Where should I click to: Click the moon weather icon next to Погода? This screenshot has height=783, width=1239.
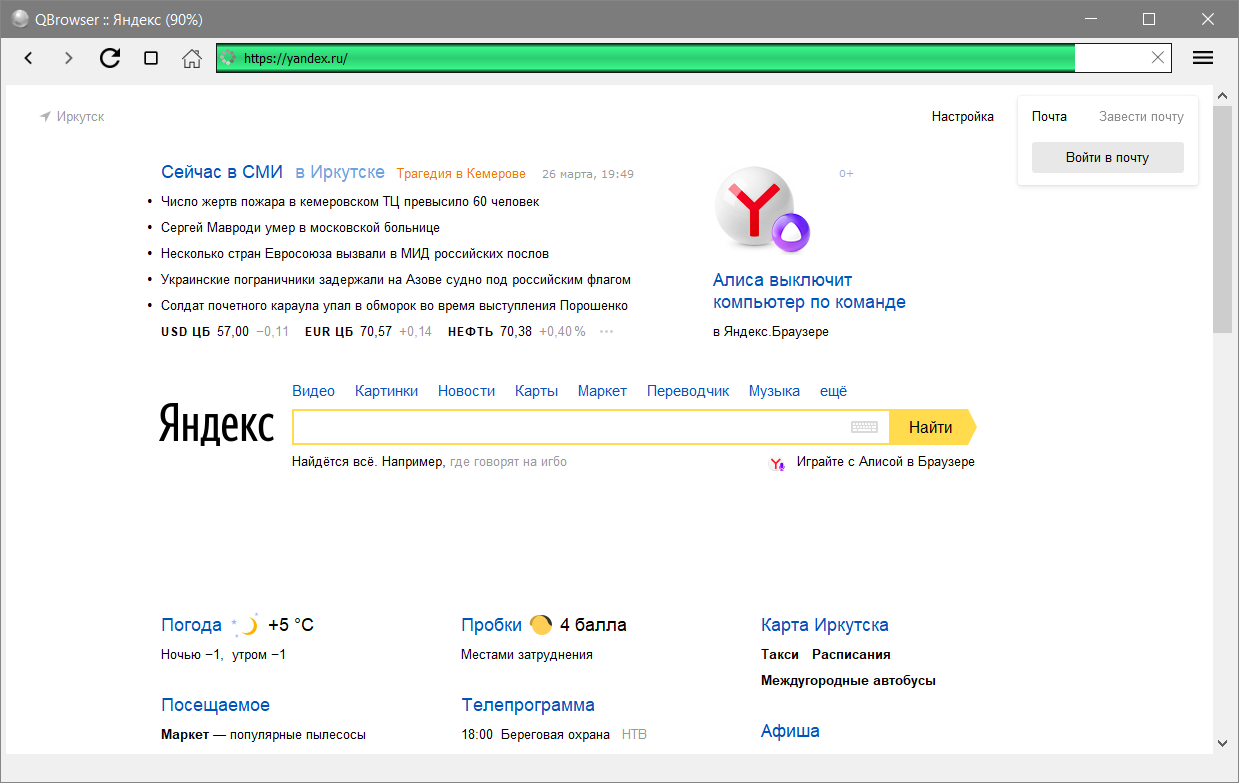[245, 625]
